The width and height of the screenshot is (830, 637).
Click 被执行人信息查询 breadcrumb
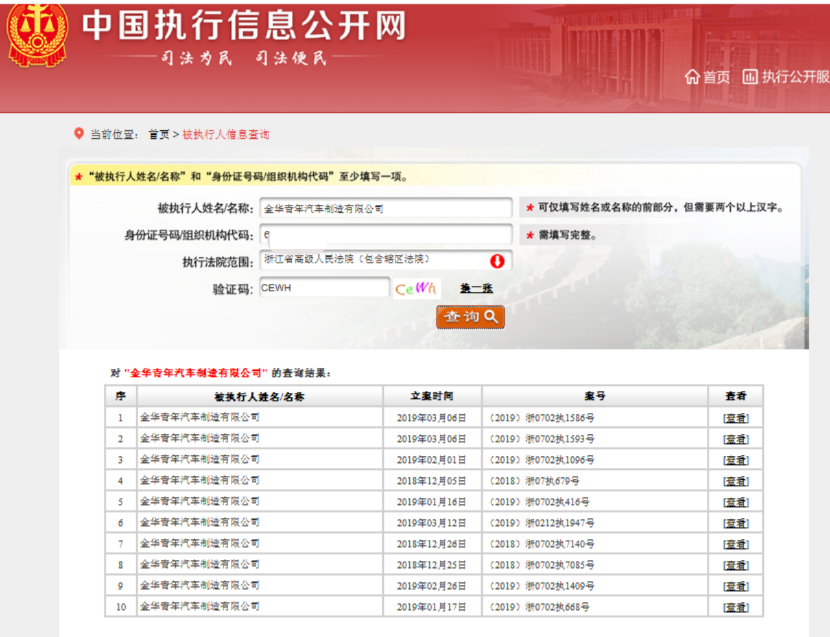[225, 134]
